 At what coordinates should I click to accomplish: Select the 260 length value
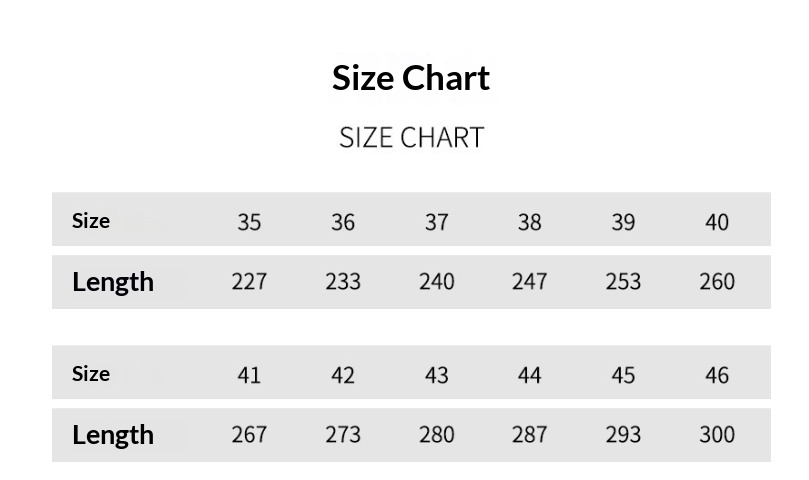click(x=717, y=282)
